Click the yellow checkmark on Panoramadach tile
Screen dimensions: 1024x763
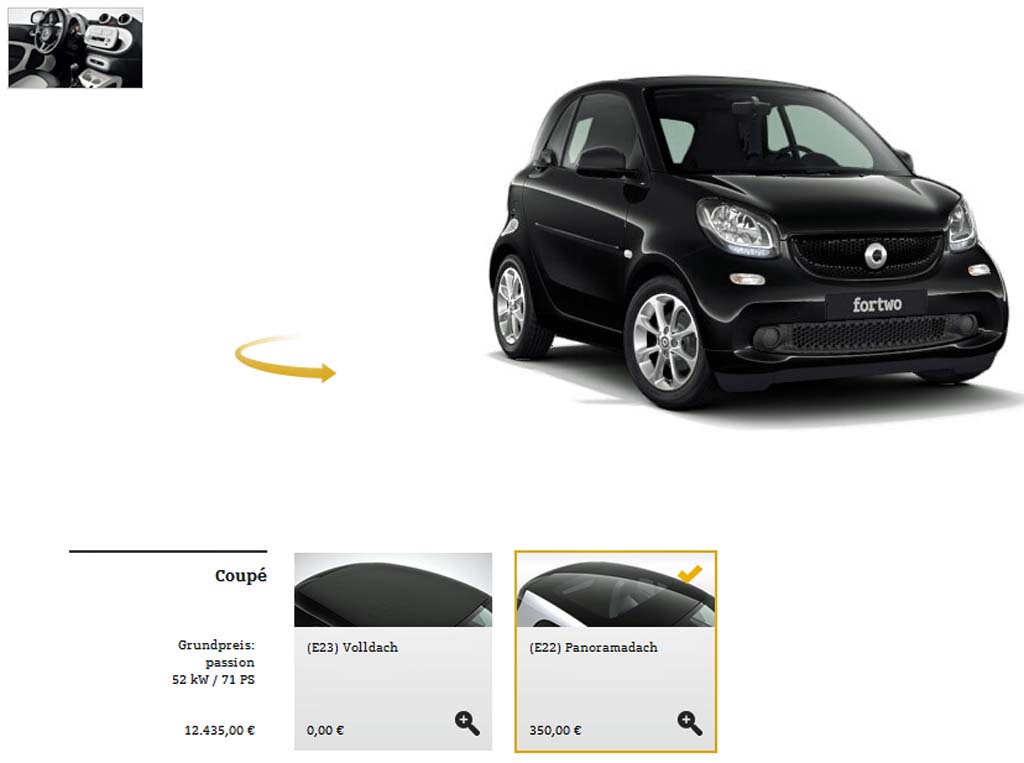point(690,574)
